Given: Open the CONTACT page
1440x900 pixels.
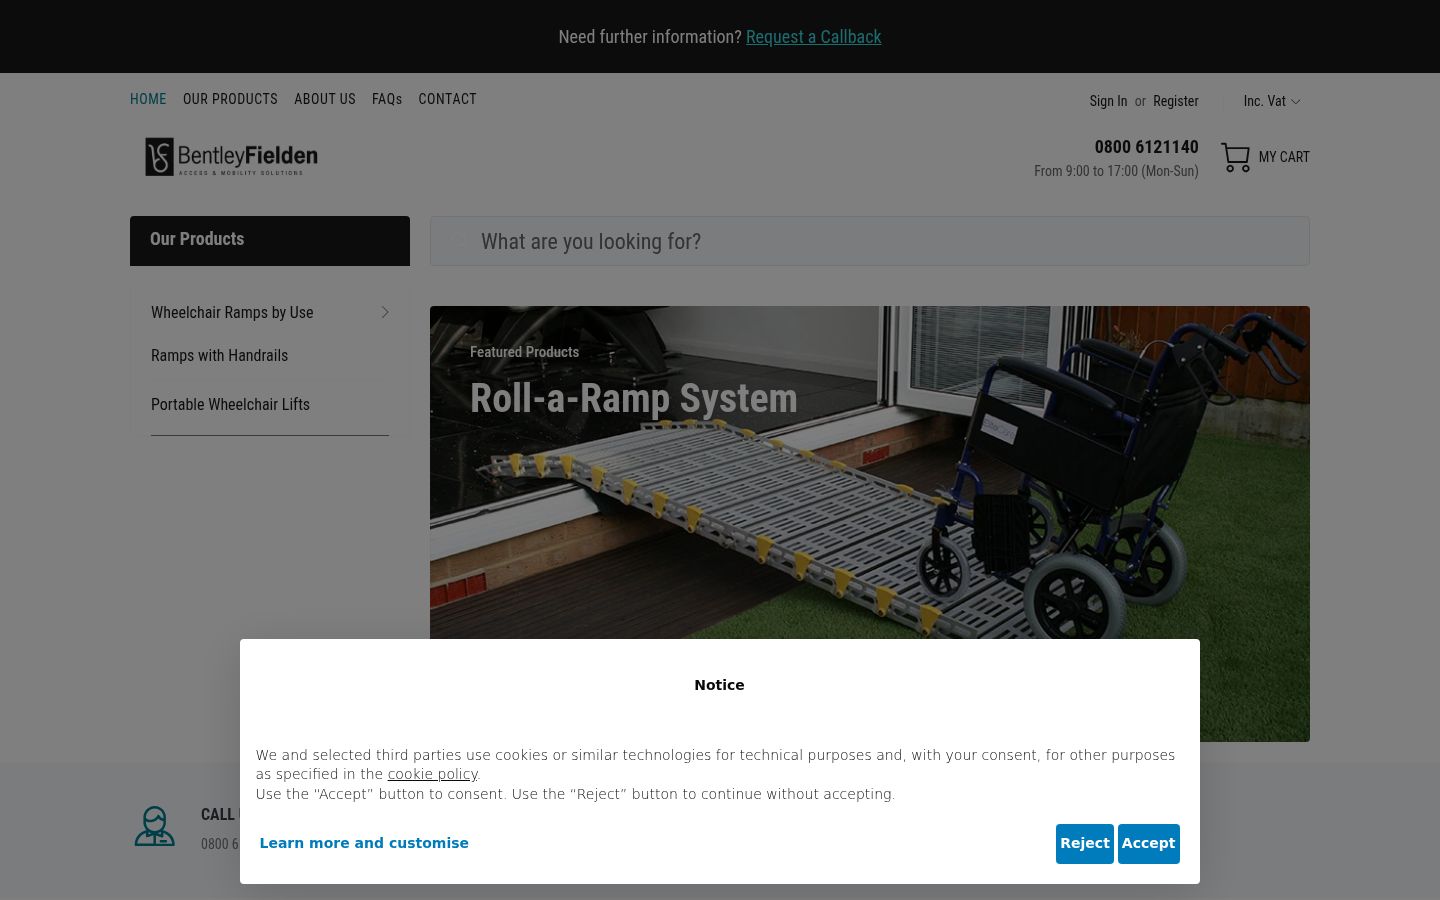Looking at the screenshot, I should [447, 99].
